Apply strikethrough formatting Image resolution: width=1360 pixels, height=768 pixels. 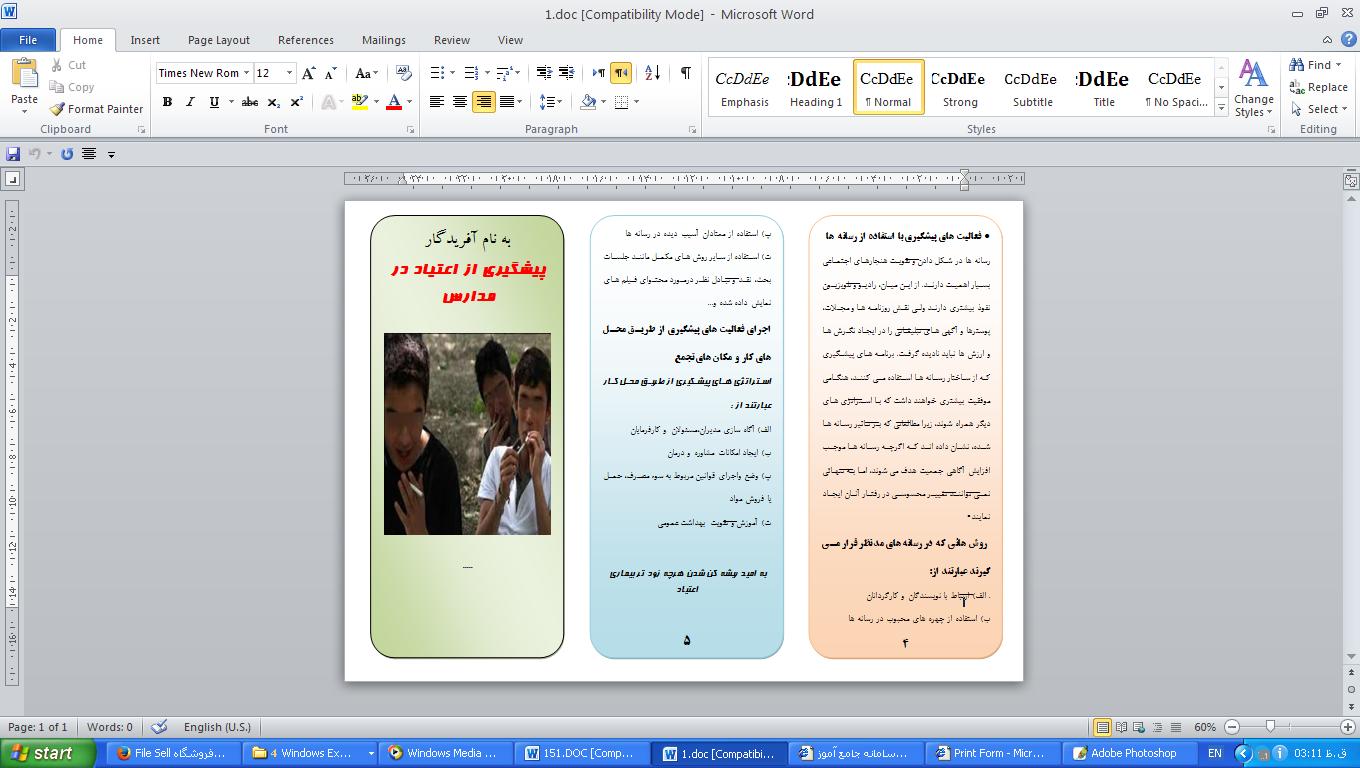pos(250,102)
